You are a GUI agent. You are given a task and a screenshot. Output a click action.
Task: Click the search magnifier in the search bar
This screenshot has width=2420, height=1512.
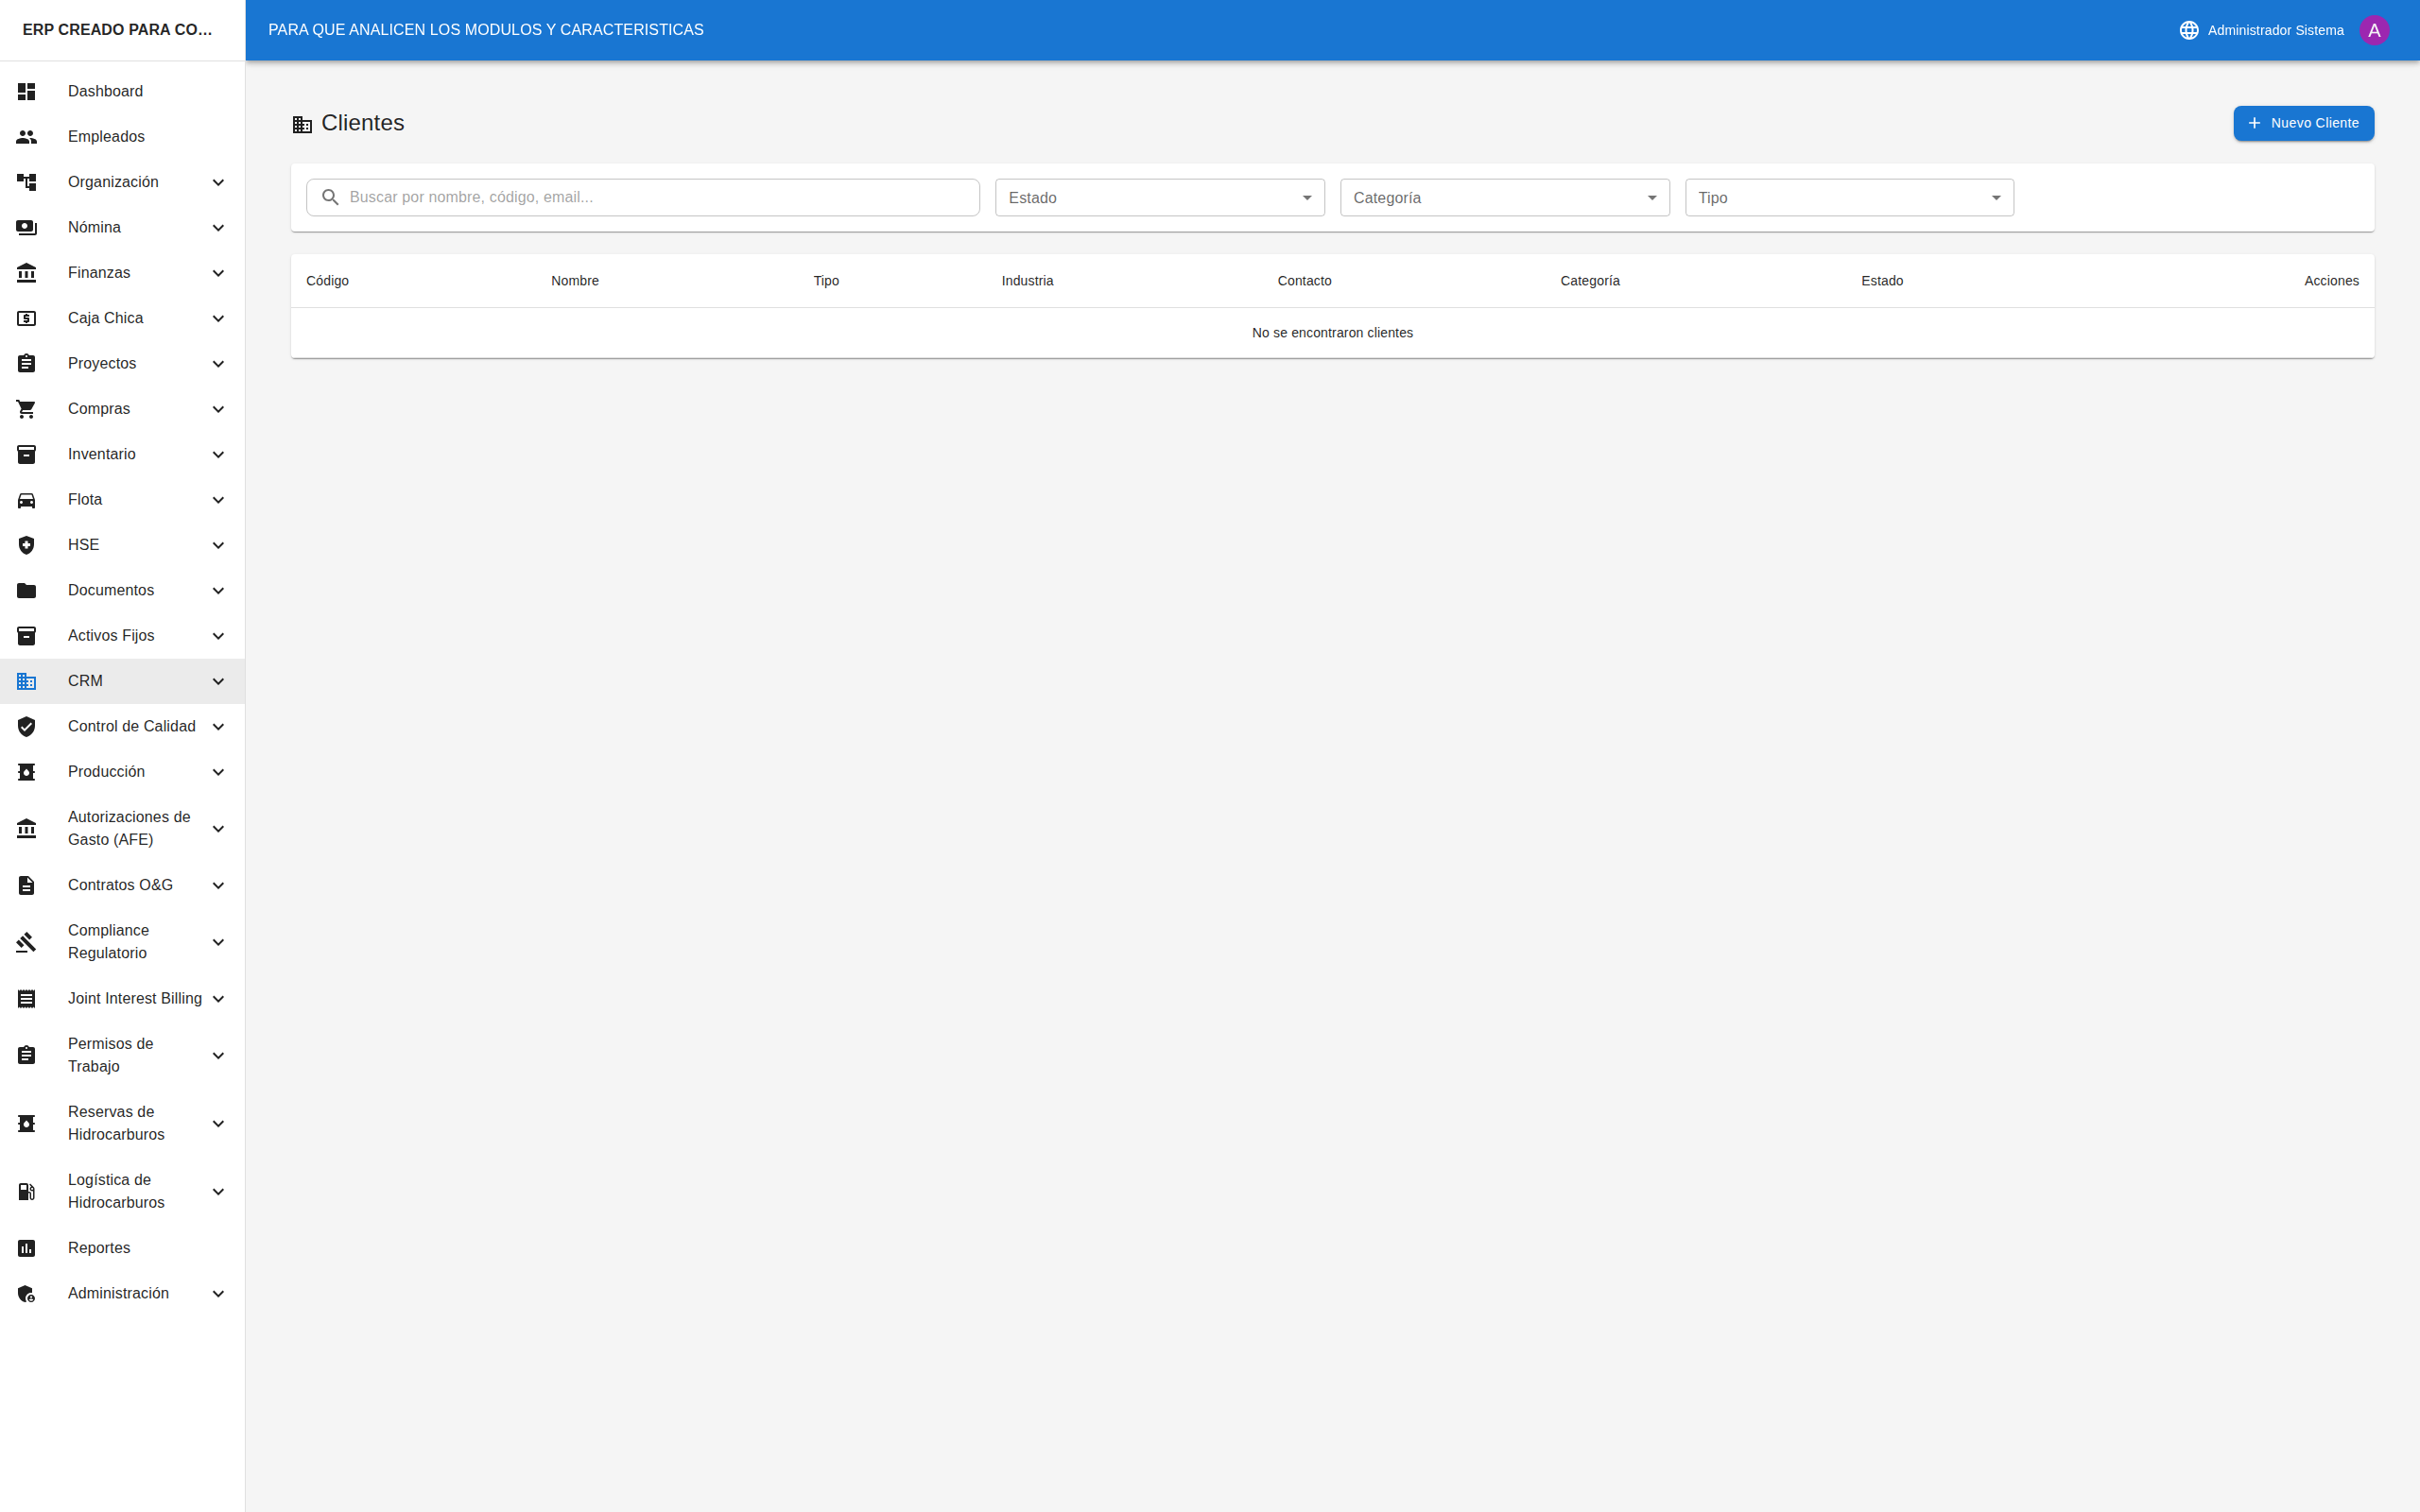331,197
